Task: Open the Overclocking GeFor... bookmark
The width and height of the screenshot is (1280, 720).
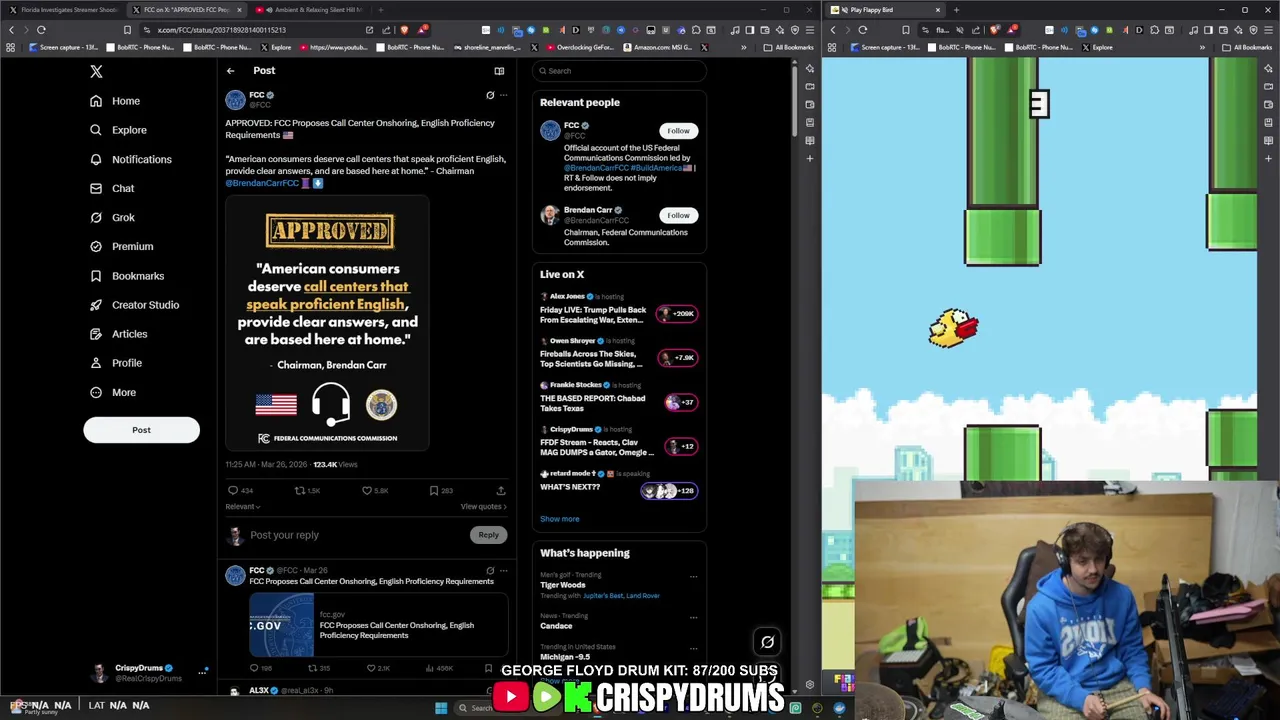Action: (578, 47)
